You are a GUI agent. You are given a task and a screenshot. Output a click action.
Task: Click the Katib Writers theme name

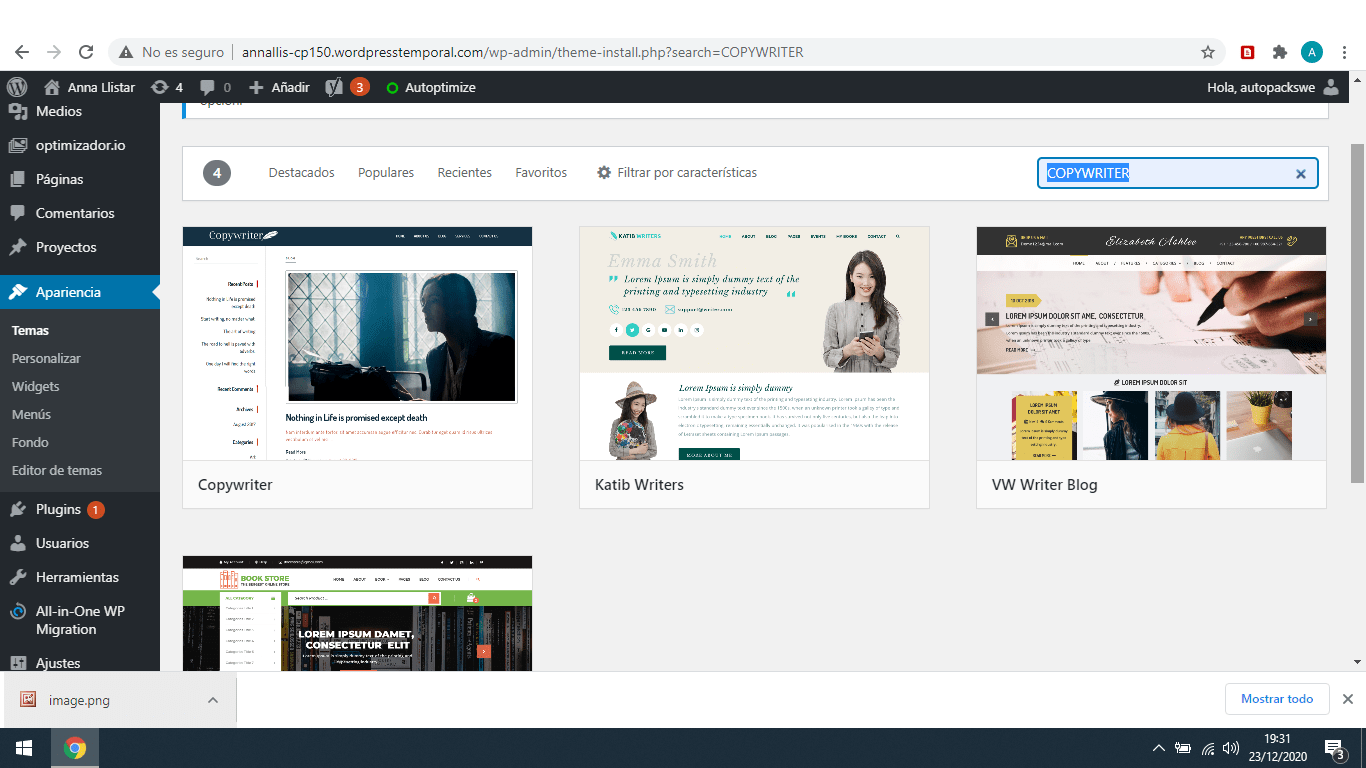[x=639, y=485]
